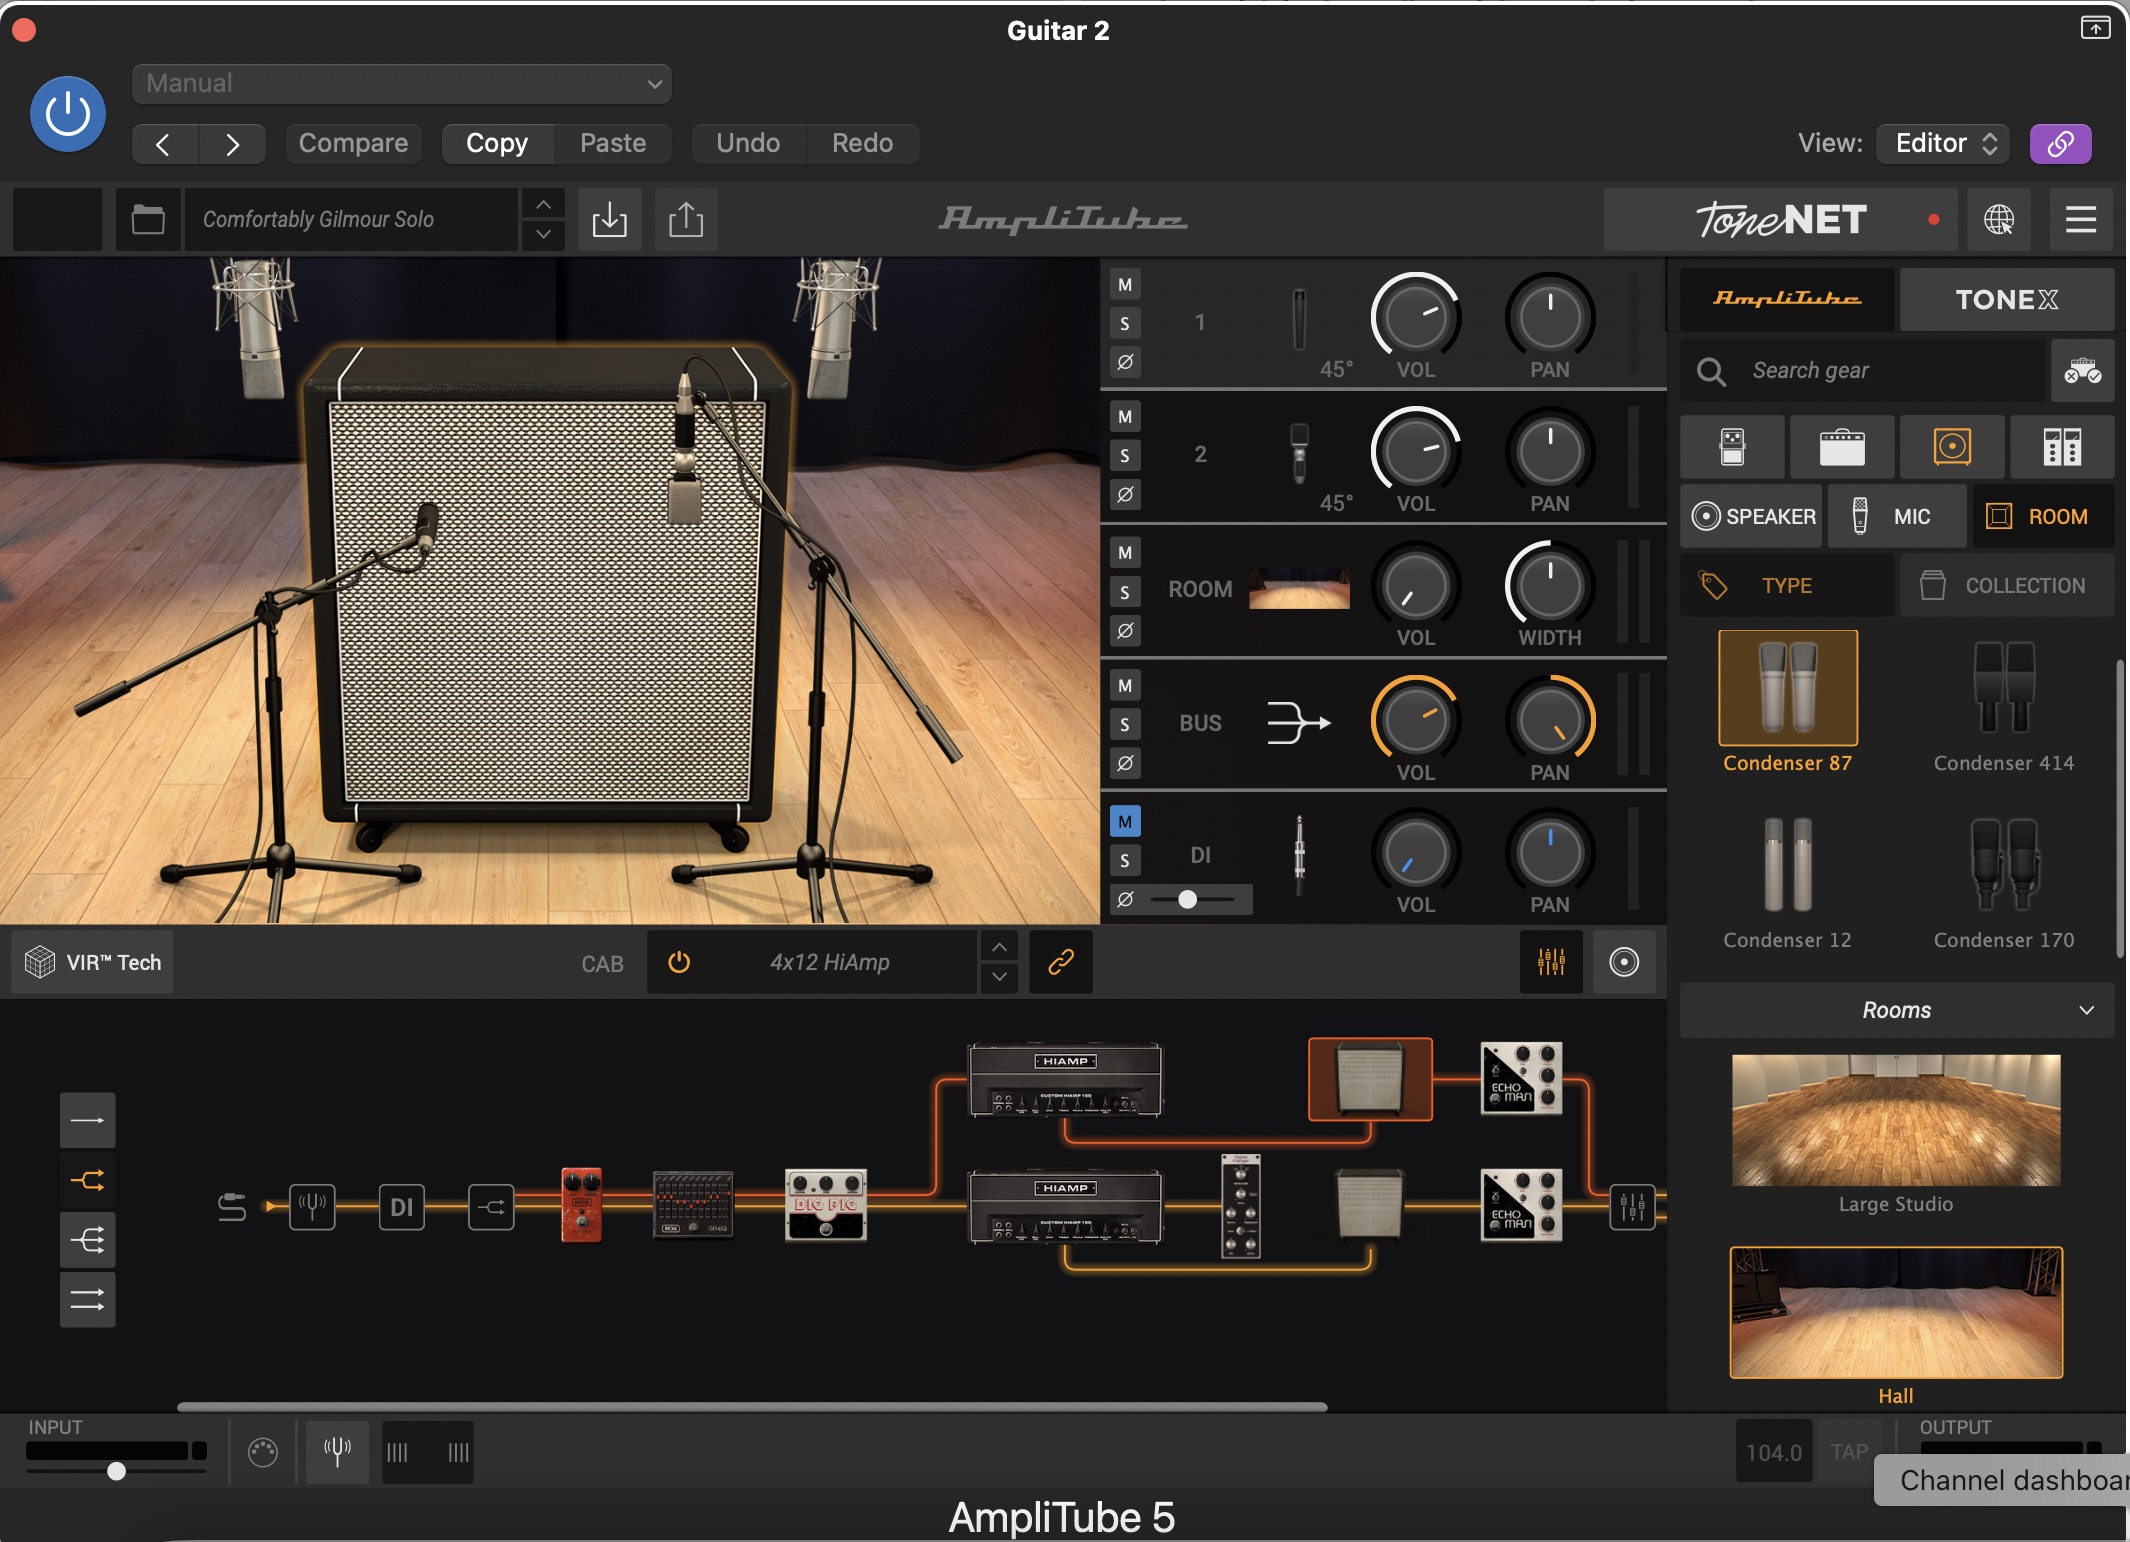
Task: Click the ROOM WIDTH knob
Action: pyautogui.click(x=1549, y=585)
